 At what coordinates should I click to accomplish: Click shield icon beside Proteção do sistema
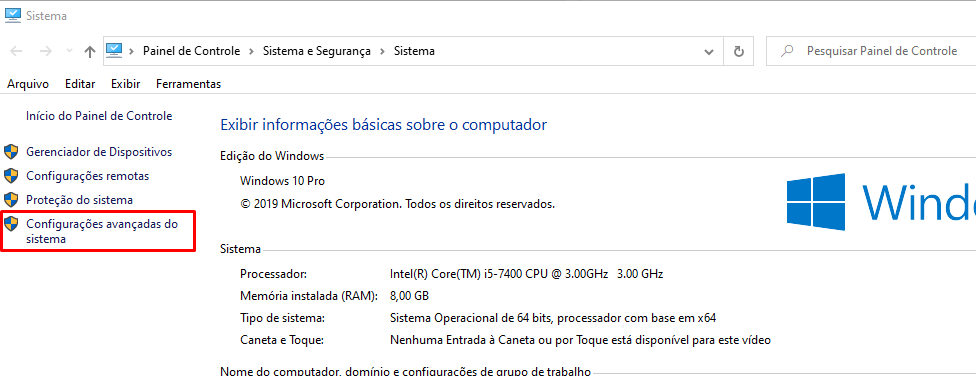[x=11, y=200]
